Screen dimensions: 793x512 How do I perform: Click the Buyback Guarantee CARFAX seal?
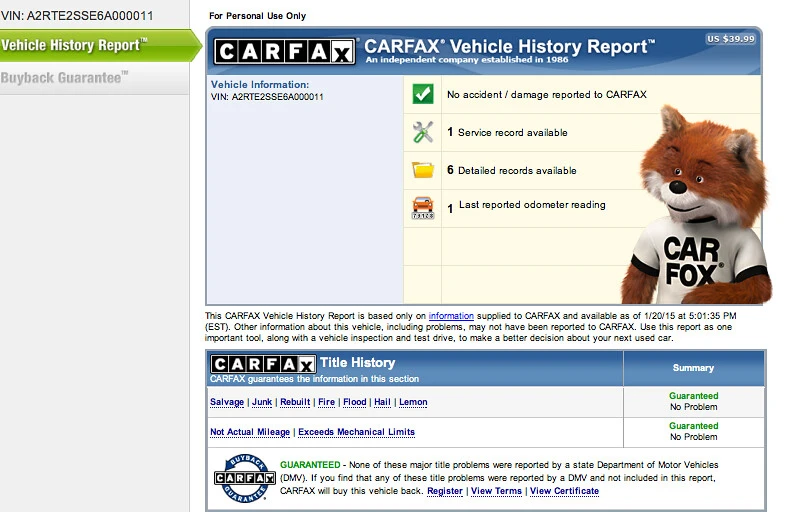click(245, 478)
